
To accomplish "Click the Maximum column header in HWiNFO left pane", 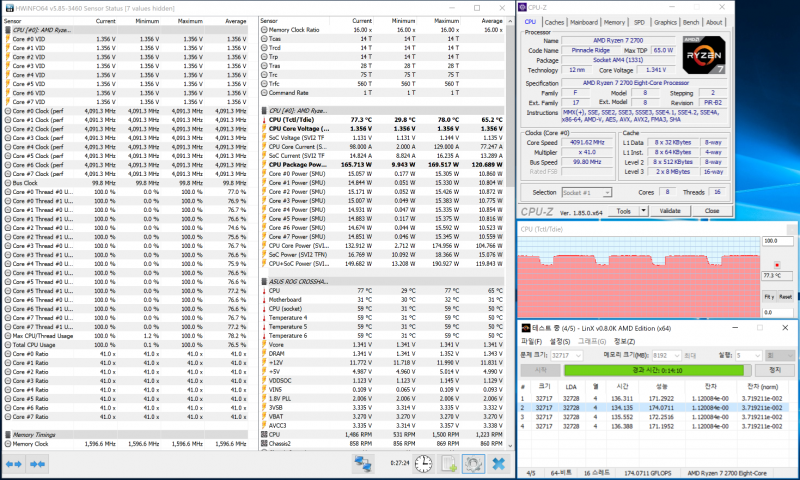I will pyautogui.click(x=190, y=21).
